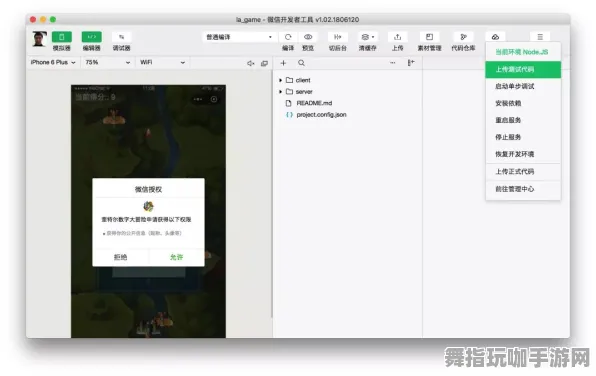This screenshot has width=596, height=376.
Task: Click the search icon in file panel
Action: (x=301, y=63)
